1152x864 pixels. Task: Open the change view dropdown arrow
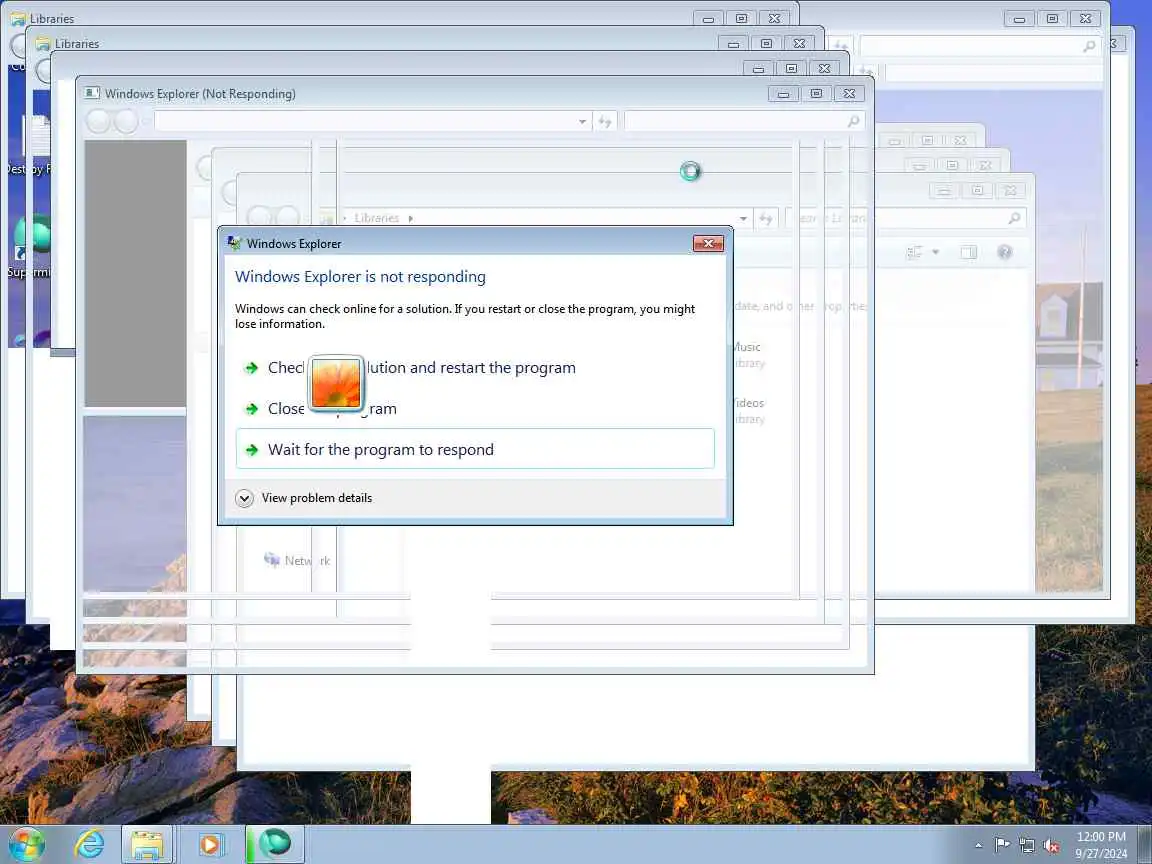[935, 252]
